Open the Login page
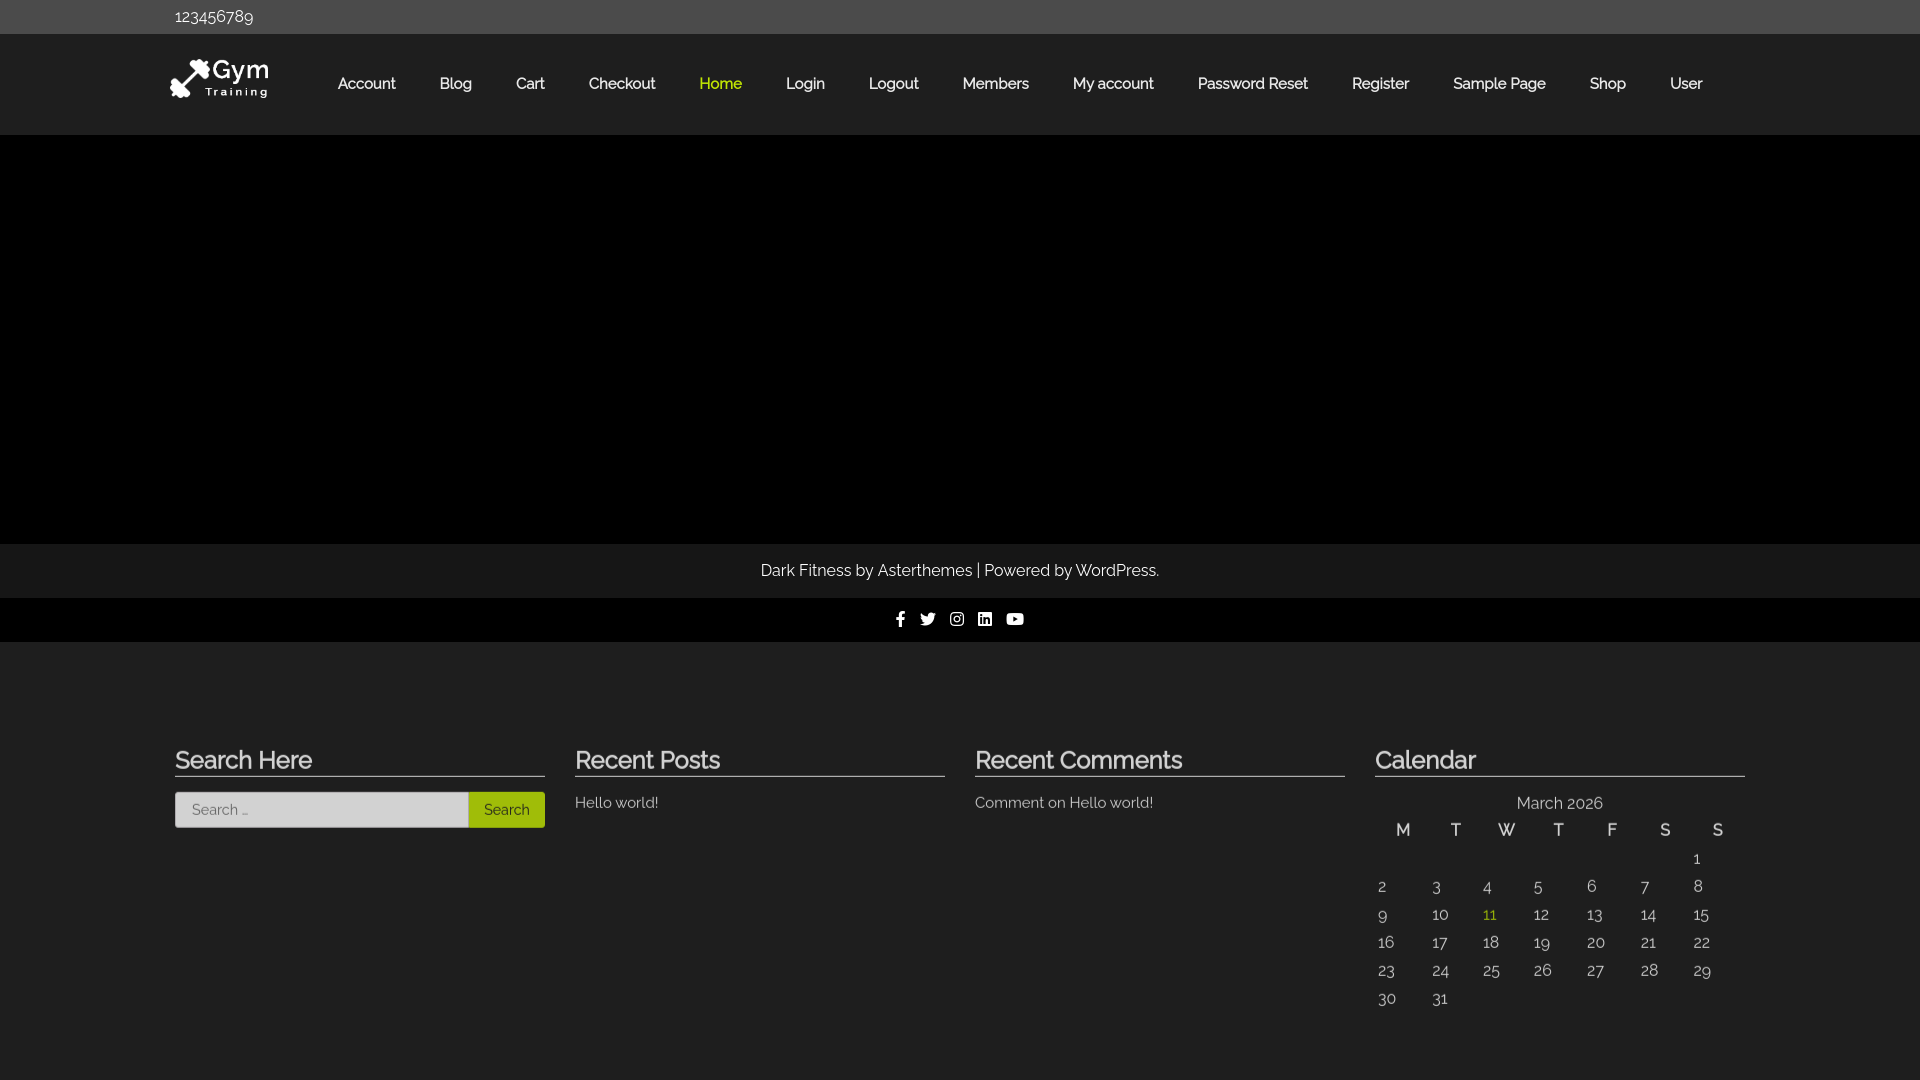The image size is (1920, 1080). click(805, 84)
